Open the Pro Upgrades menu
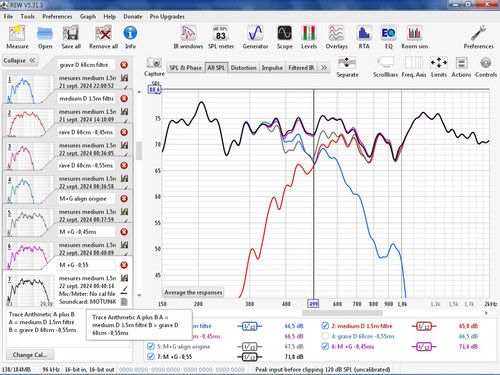This screenshot has width=500, height=375. pos(167,16)
